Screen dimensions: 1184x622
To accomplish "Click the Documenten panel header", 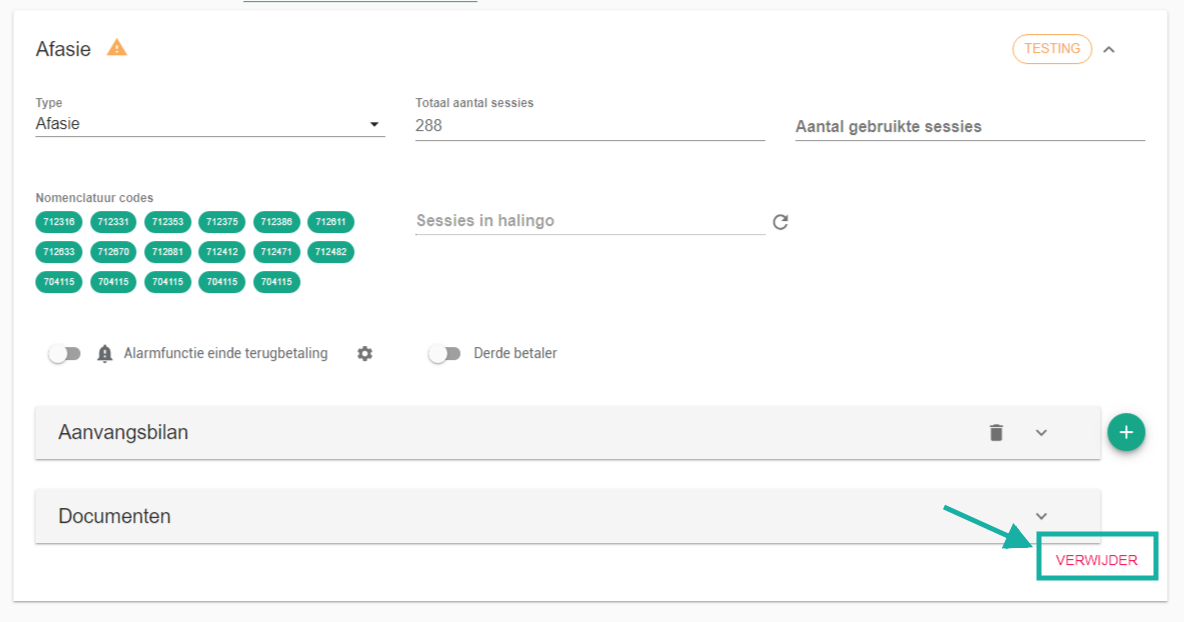I will [x=400, y=516].
